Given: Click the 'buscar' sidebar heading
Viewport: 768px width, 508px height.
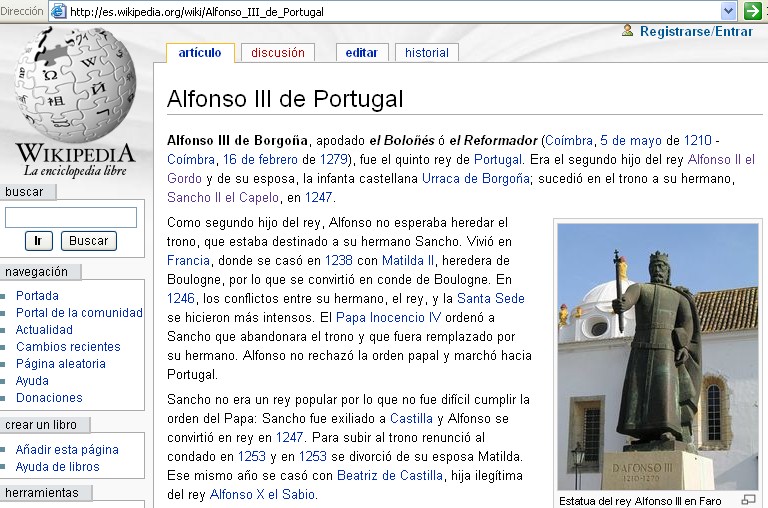Looking at the screenshot, I should [x=24, y=192].
